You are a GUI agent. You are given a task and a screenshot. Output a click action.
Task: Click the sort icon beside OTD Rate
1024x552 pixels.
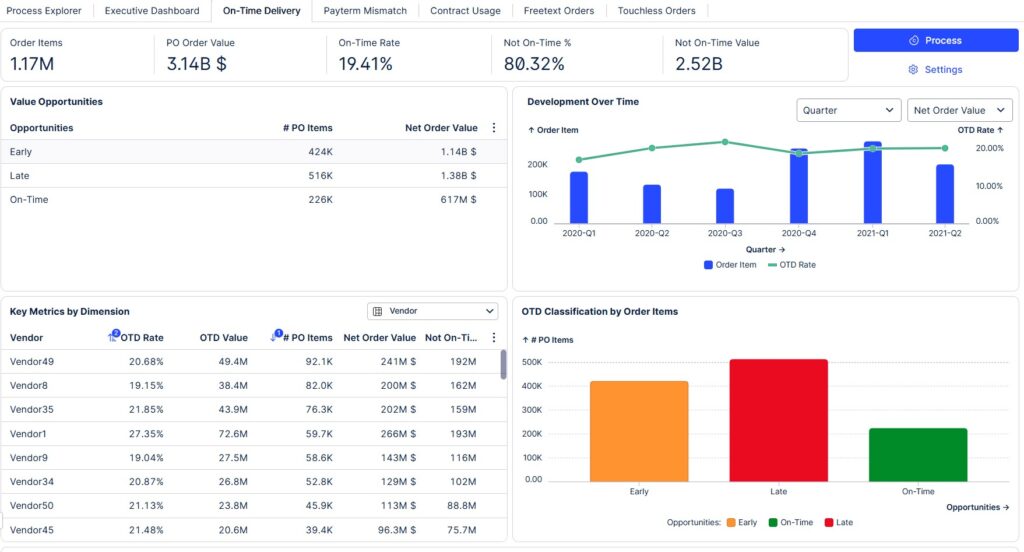pyautogui.click(x=113, y=337)
